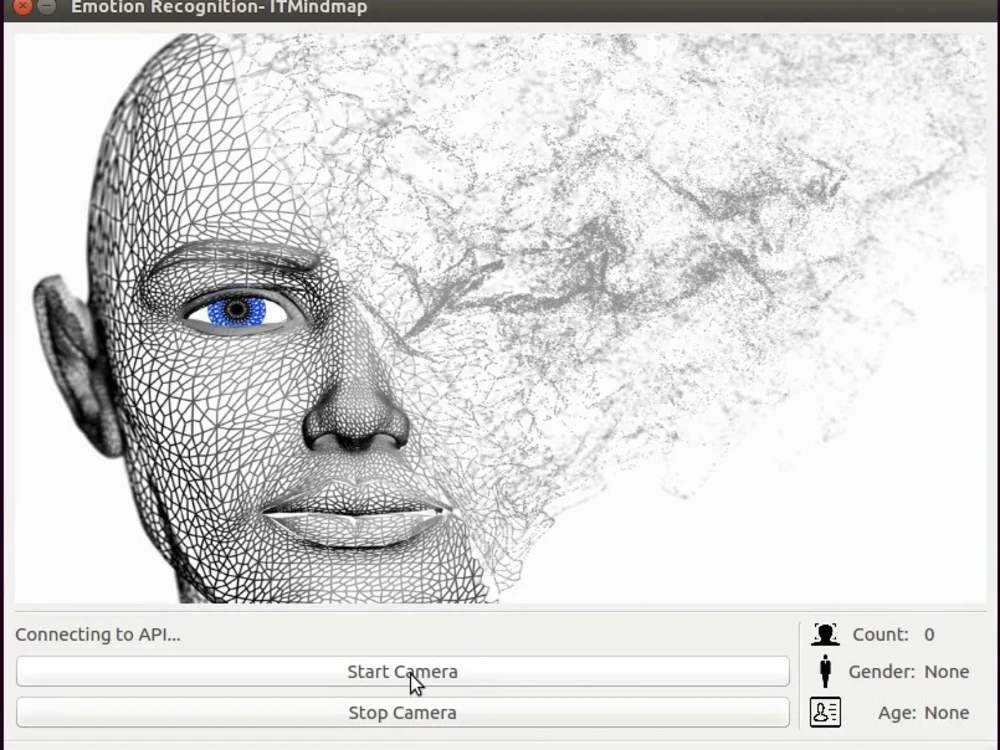Image resolution: width=1000 pixels, height=750 pixels.
Task: Click the Gender value 'None'
Action: (x=946, y=672)
